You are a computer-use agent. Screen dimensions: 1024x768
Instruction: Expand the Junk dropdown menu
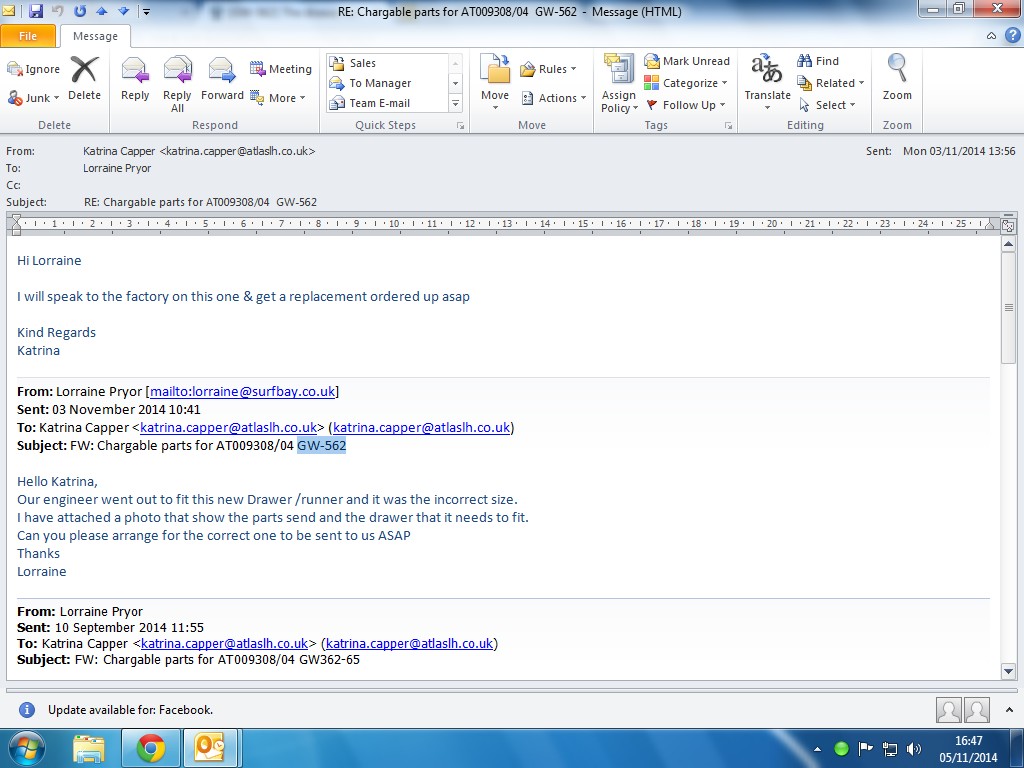35,98
